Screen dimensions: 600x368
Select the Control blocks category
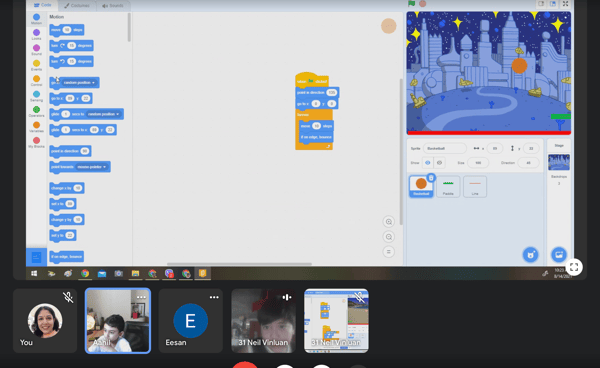(36, 80)
